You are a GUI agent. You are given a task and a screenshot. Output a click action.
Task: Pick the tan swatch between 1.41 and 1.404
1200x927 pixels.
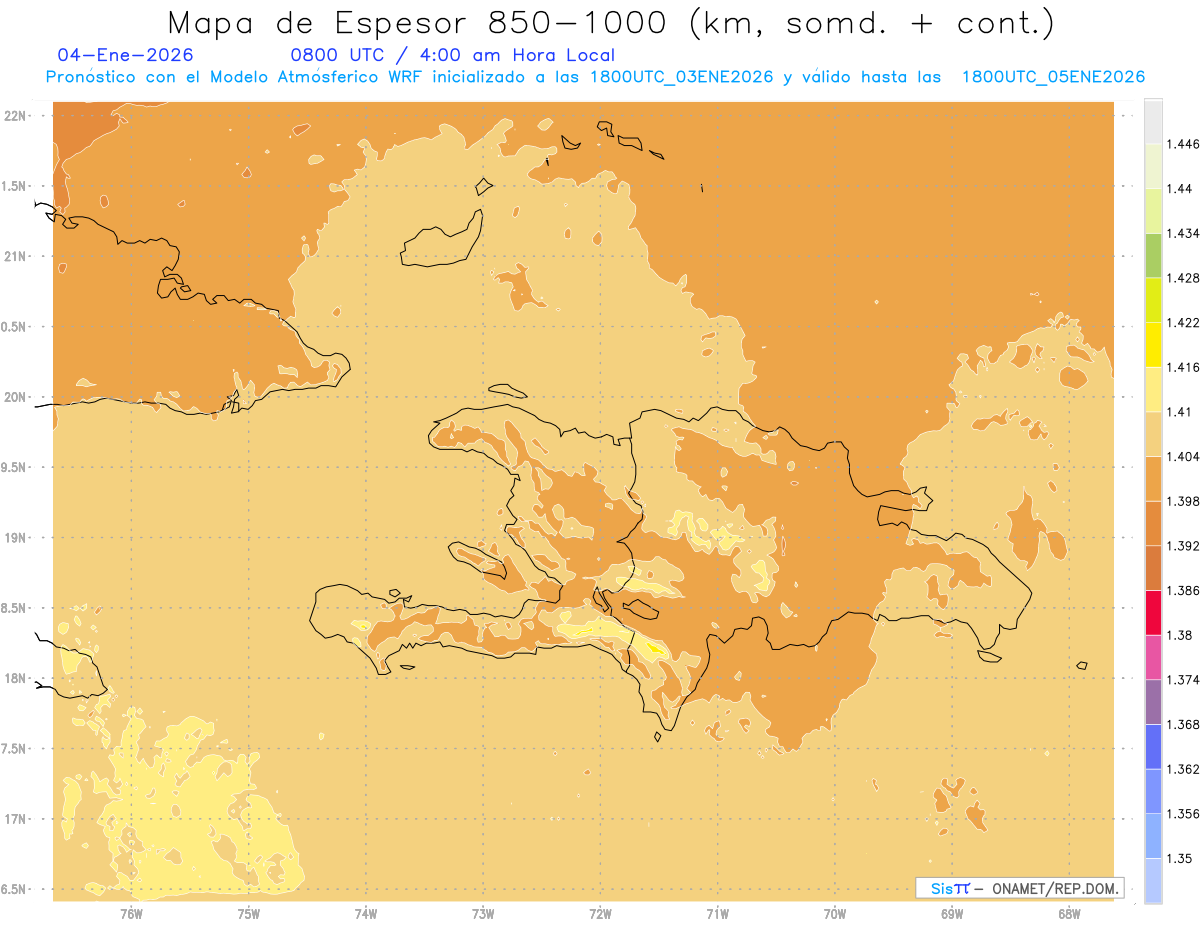click(x=1153, y=434)
